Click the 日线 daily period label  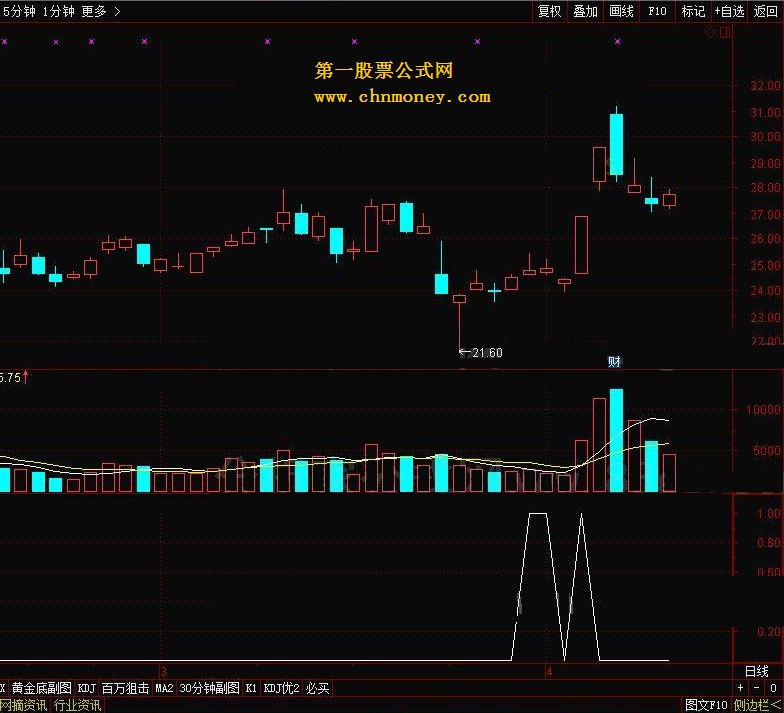756,671
